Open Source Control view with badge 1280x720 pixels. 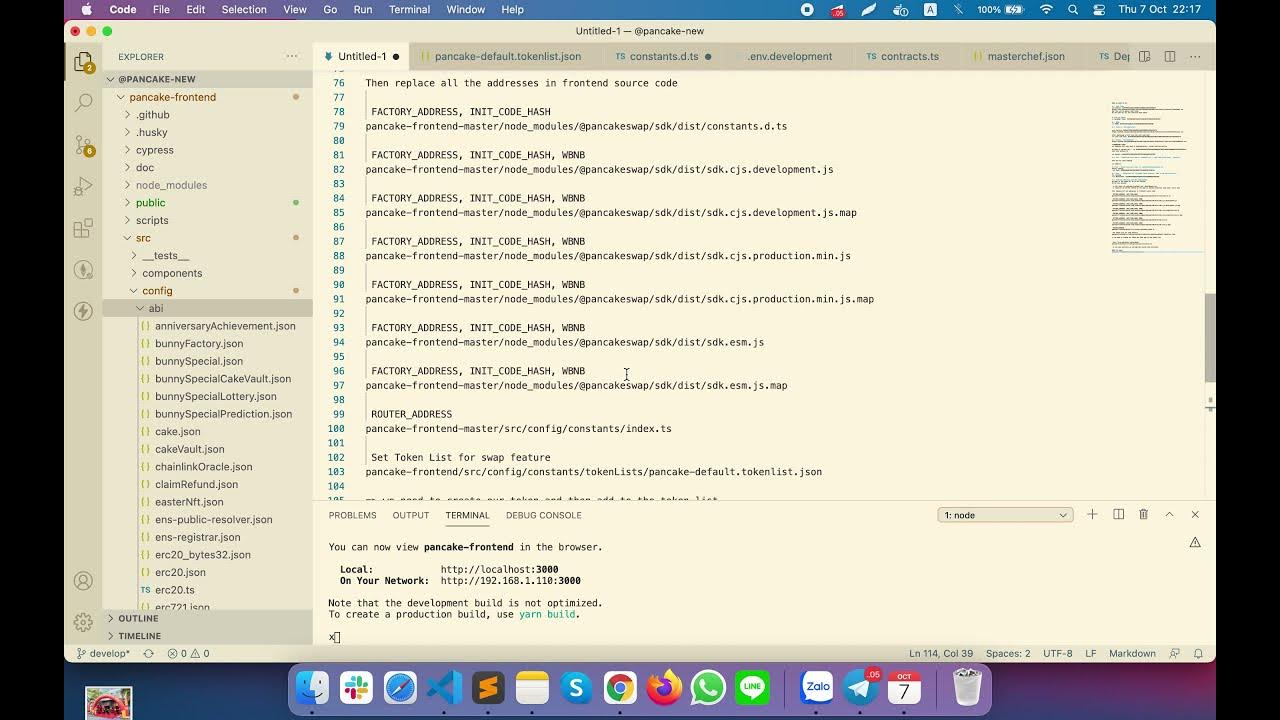pos(84,145)
